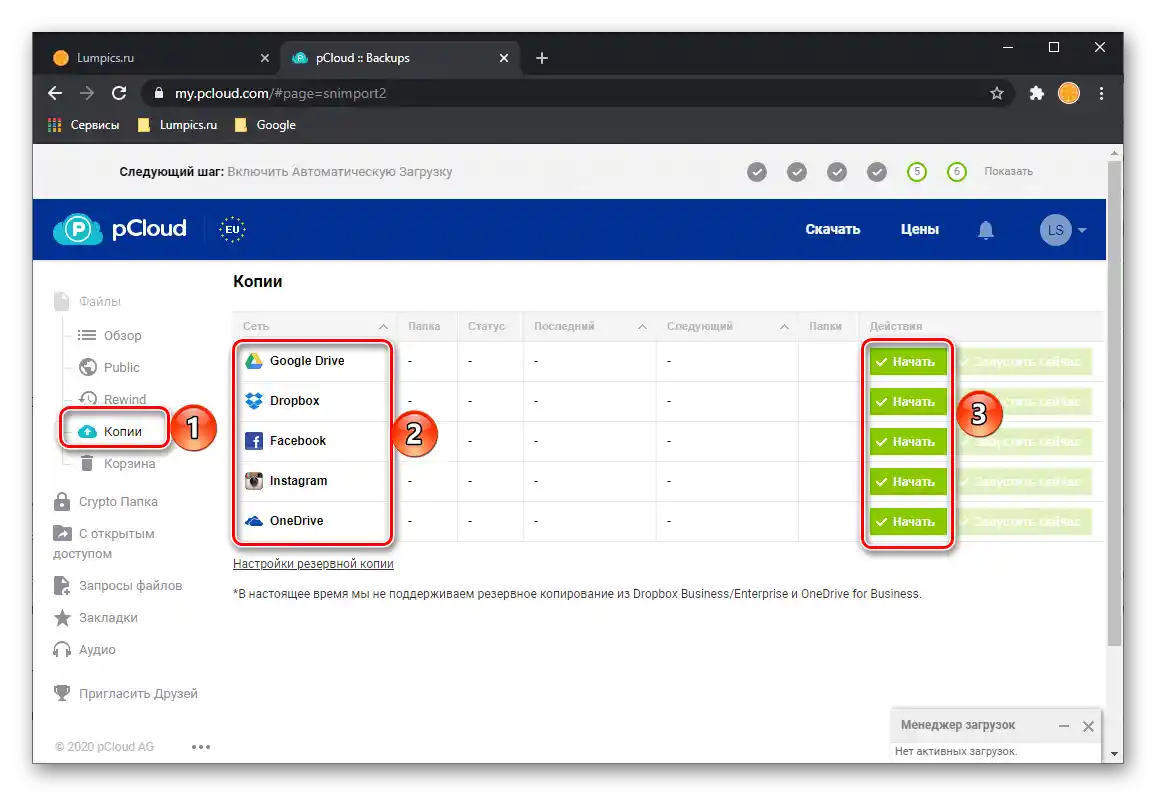Click the Dropbox row name
The width and height of the screenshot is (1156, 796).
[x=294, y=400]
